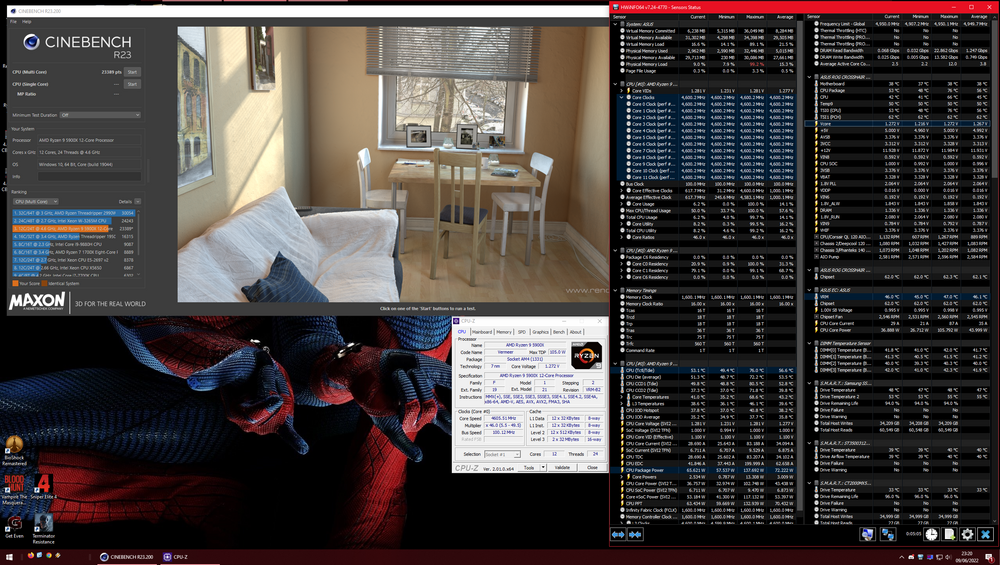Click the HWiNFO log file icon
This screenshot has width=1000, height=565.
949,535
